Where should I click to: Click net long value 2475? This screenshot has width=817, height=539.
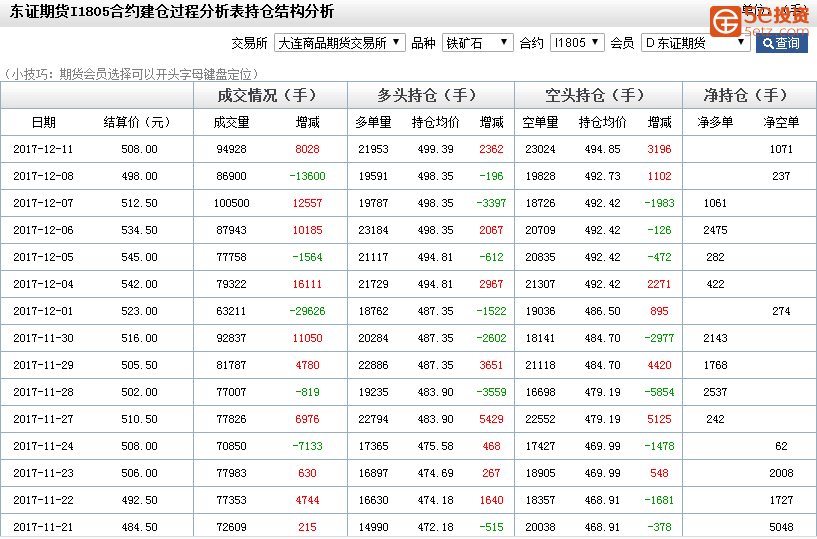click(x=715, y=230)
